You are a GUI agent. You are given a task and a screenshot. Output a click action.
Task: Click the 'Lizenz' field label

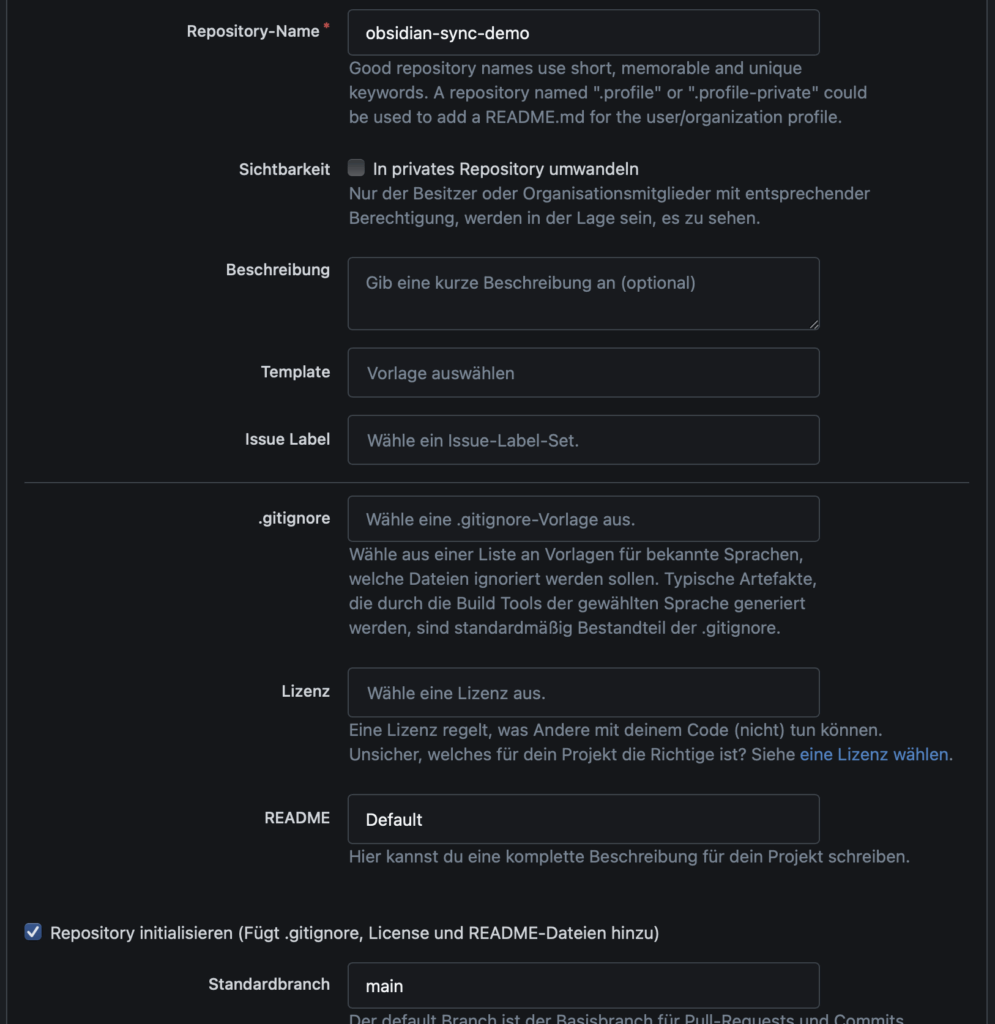pyautogui.click(x=305, y=691)
